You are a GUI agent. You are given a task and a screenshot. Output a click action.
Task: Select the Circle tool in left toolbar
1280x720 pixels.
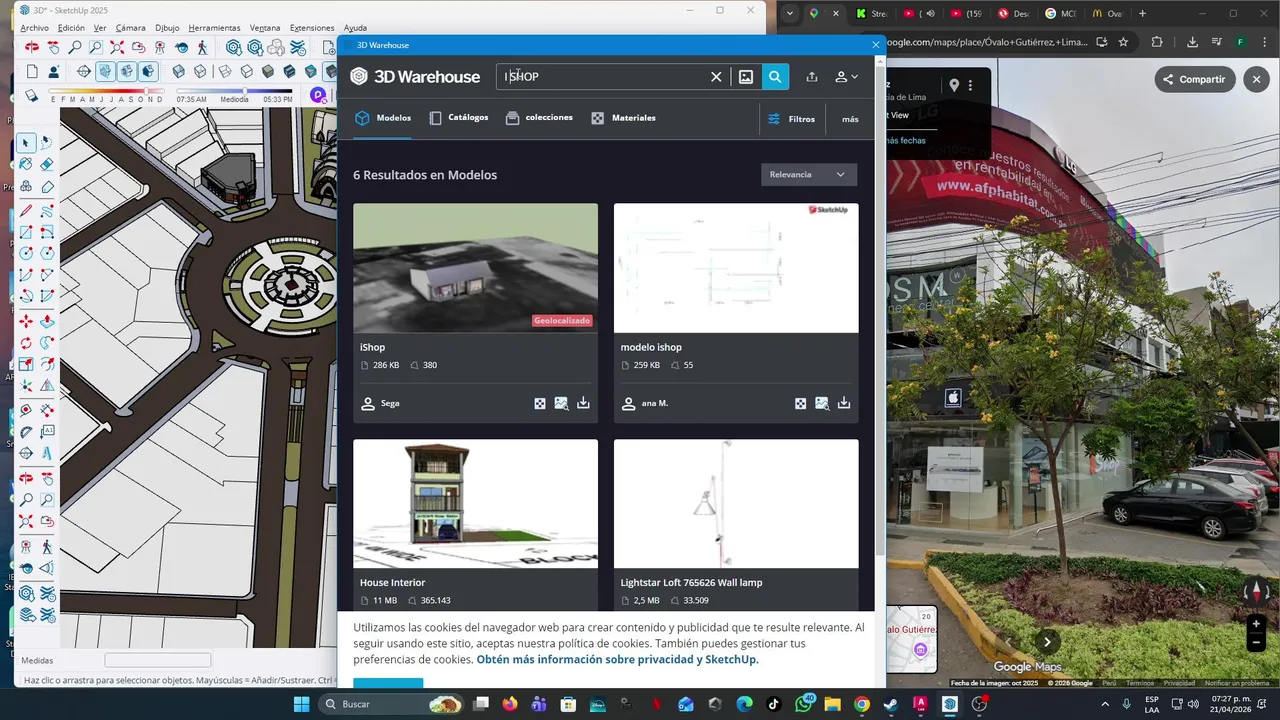pyautogui.click(x=26, y=252)
